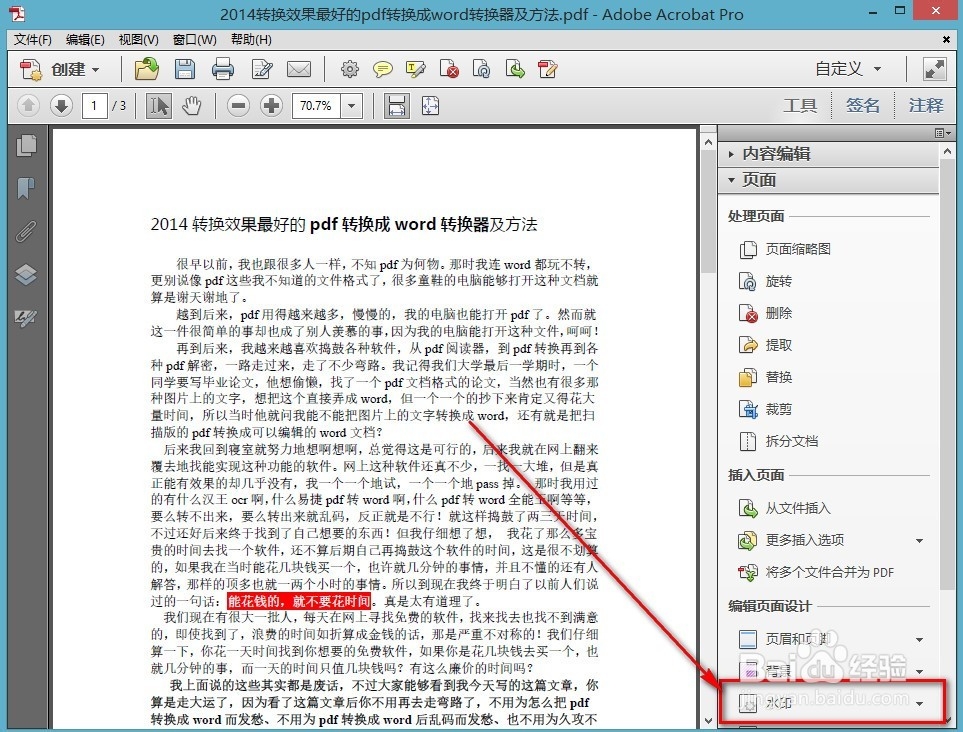Toggle fit one full page icon
Screen dimensions: 963x732
click(x=431, y=106)
